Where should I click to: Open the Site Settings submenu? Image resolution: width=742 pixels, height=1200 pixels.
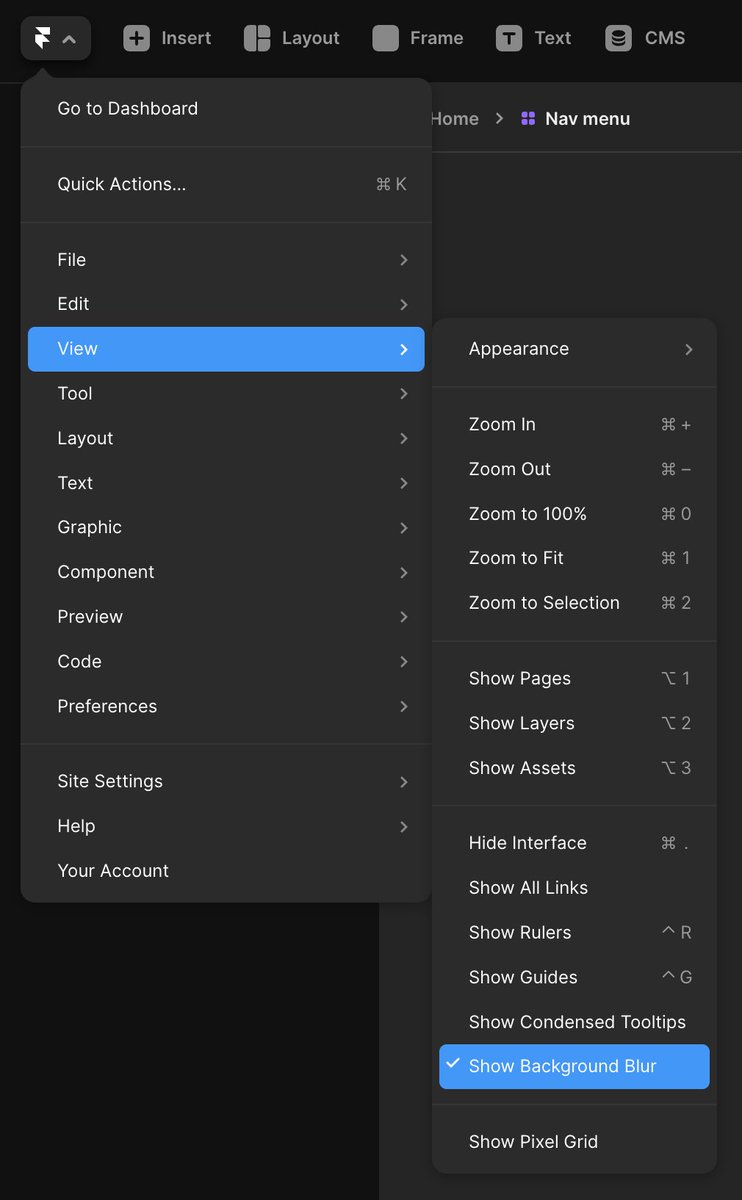tap(226, 781)
